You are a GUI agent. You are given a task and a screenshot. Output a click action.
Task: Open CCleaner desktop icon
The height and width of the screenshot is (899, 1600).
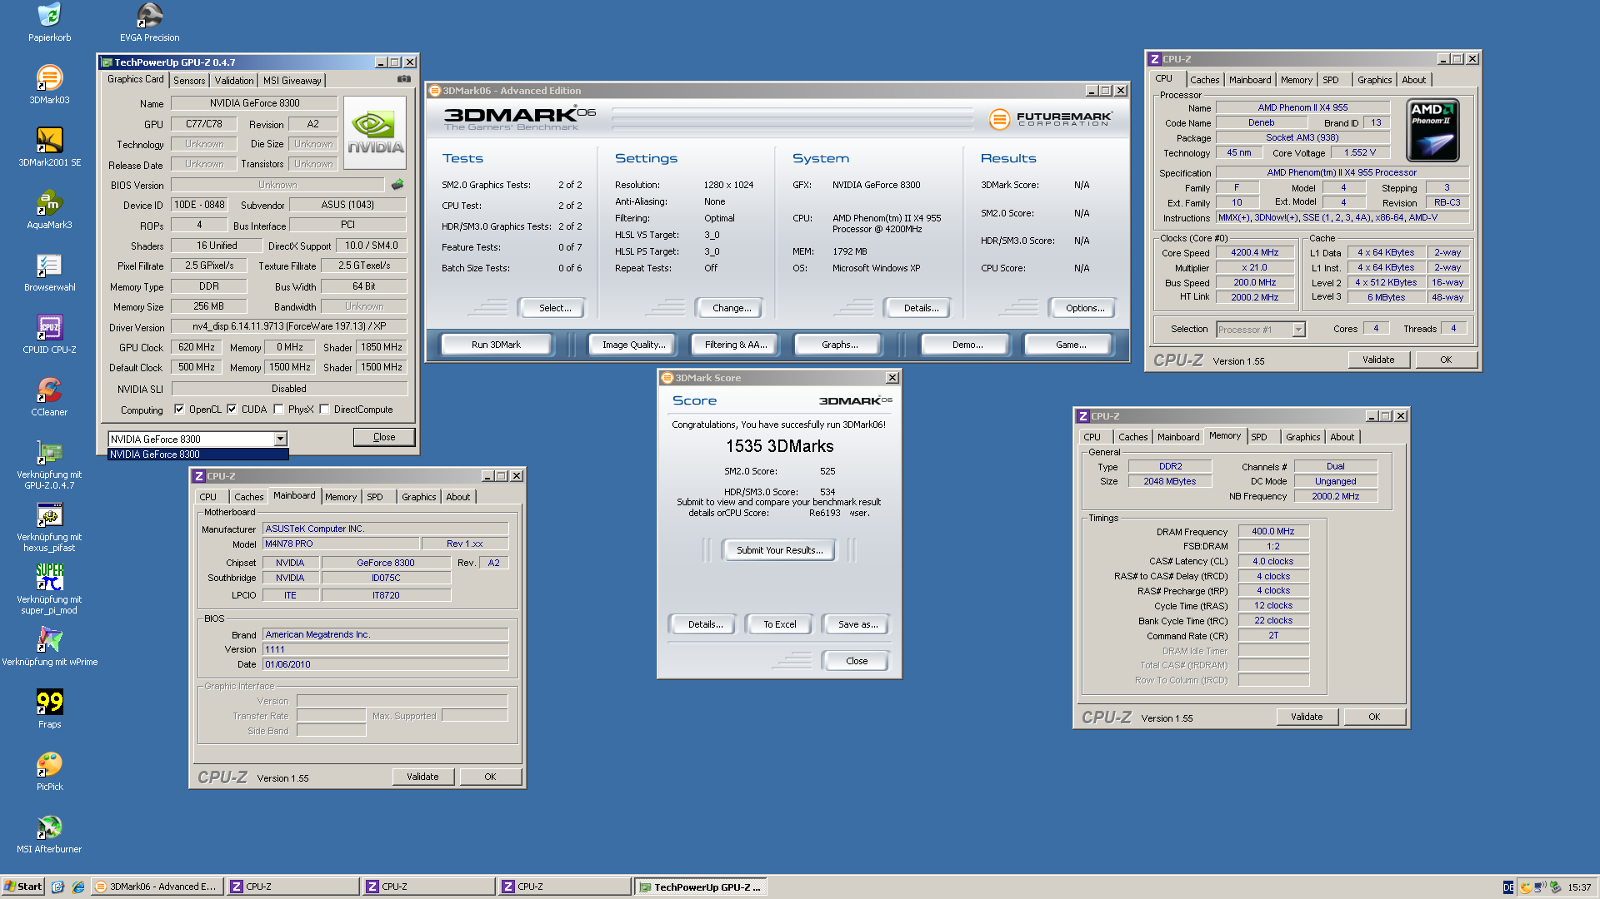coord(49,397)
